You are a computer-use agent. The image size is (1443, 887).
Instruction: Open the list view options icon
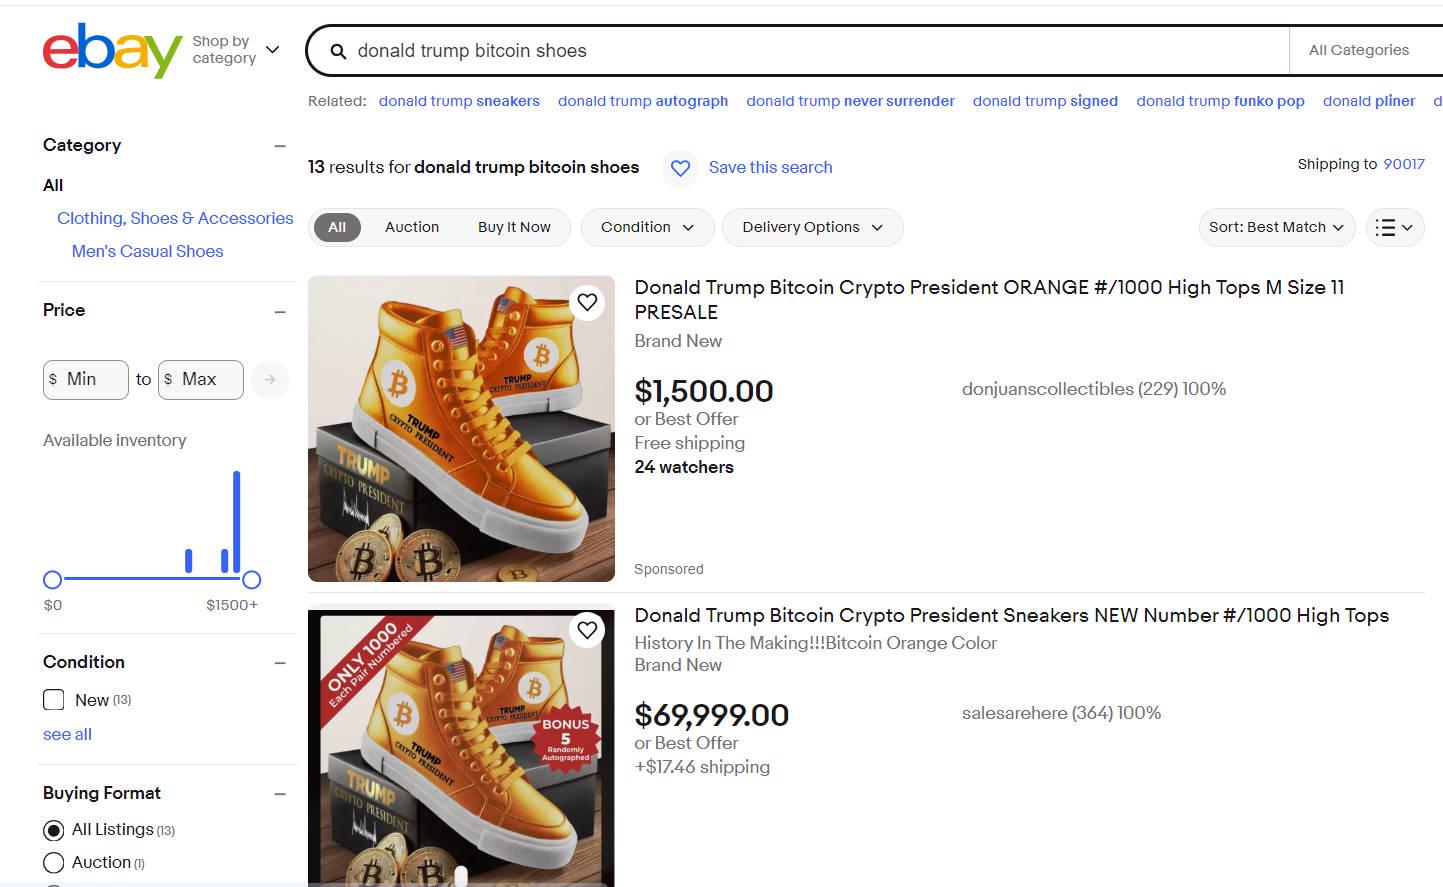pos(1394,227)
